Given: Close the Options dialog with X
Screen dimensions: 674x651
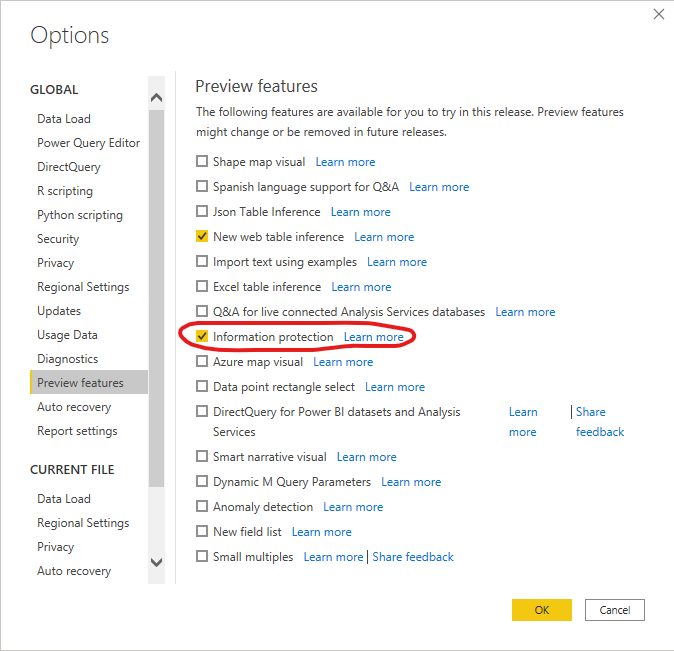Looking at the screenshot, I should pos(659,14).
